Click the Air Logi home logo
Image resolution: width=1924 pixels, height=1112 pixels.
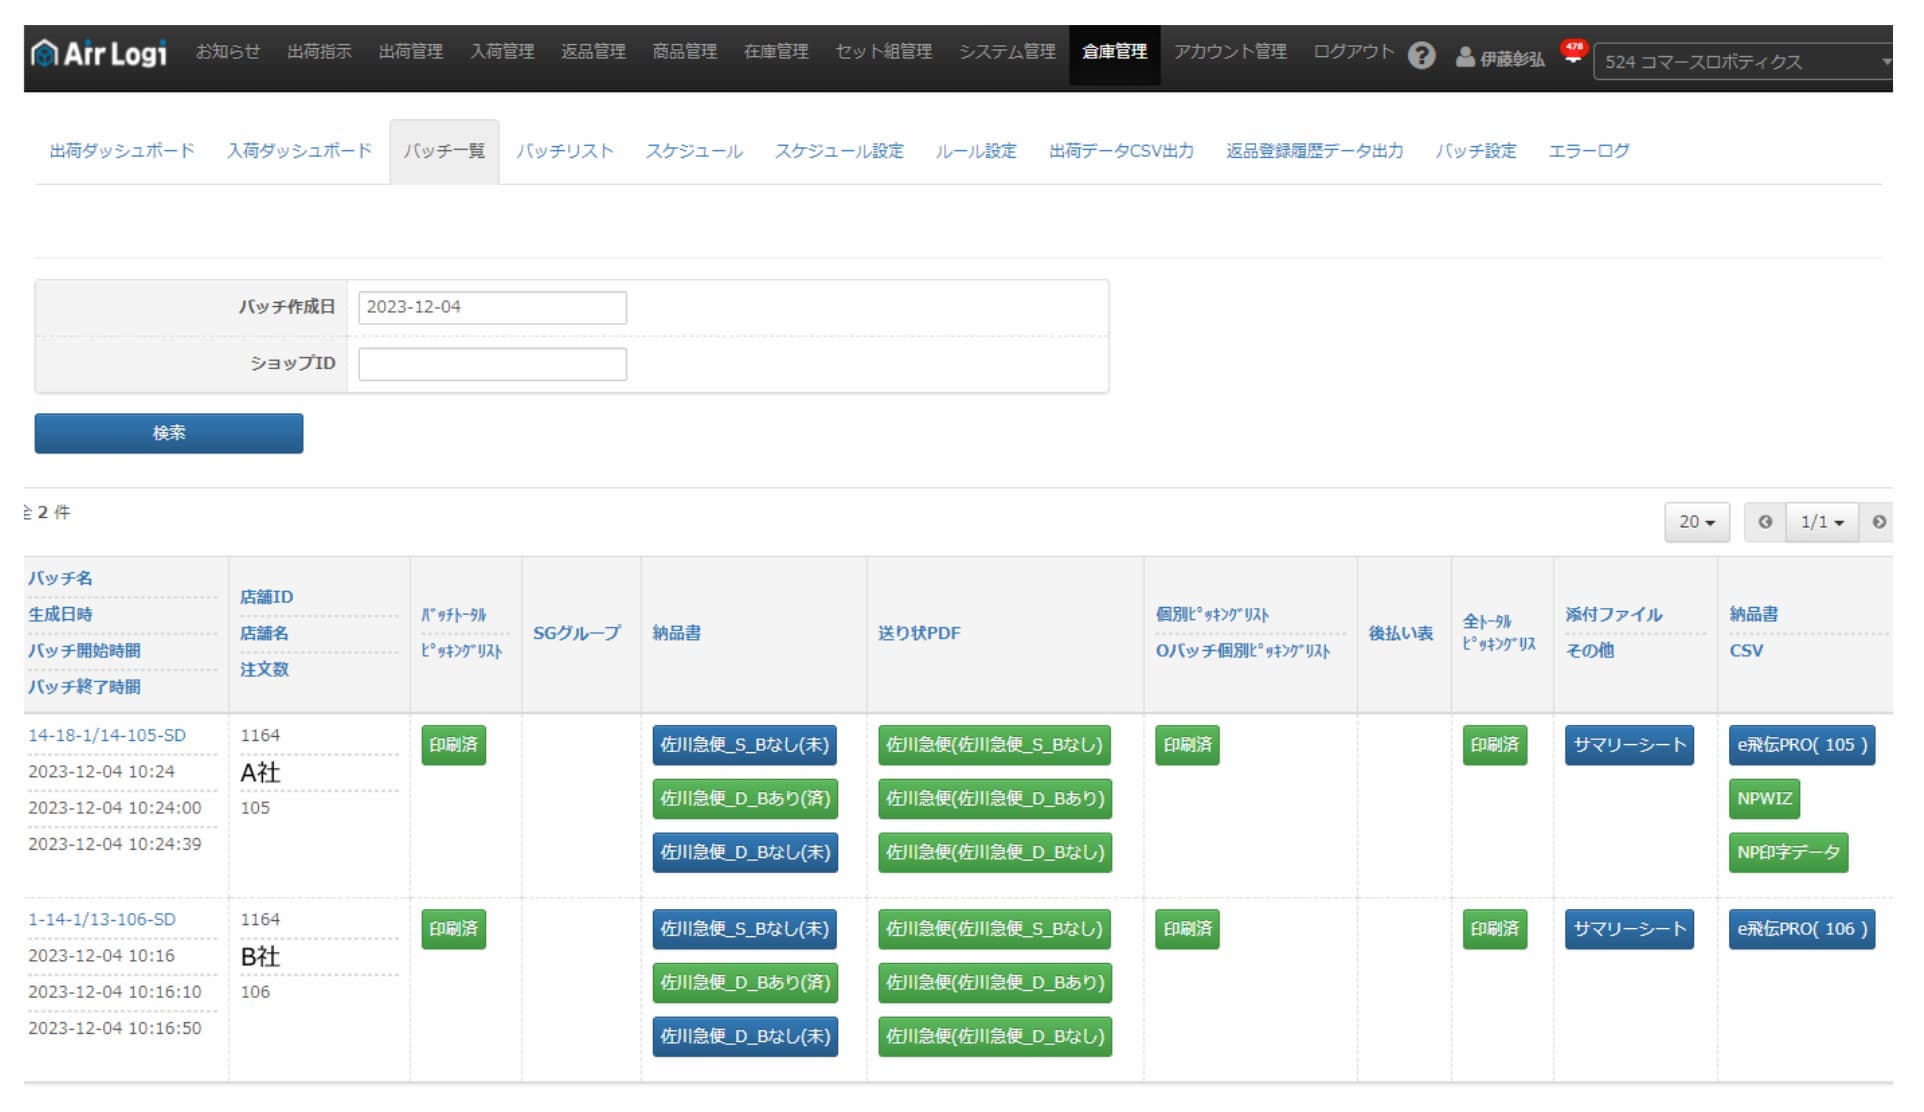99,53
